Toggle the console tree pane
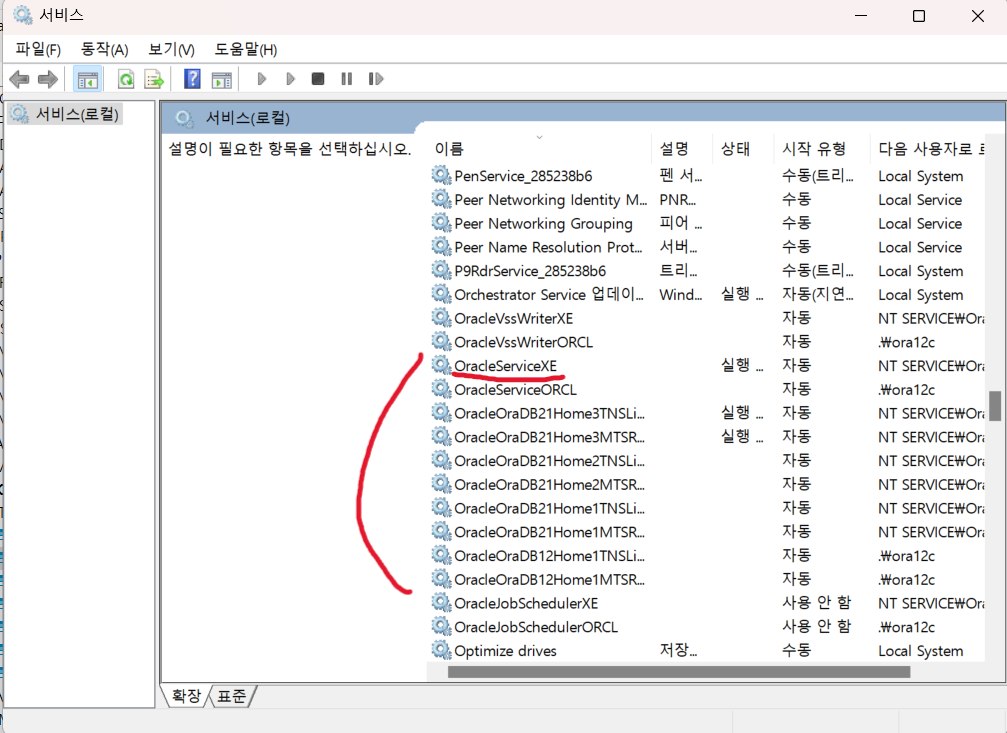 pos(88,78)
